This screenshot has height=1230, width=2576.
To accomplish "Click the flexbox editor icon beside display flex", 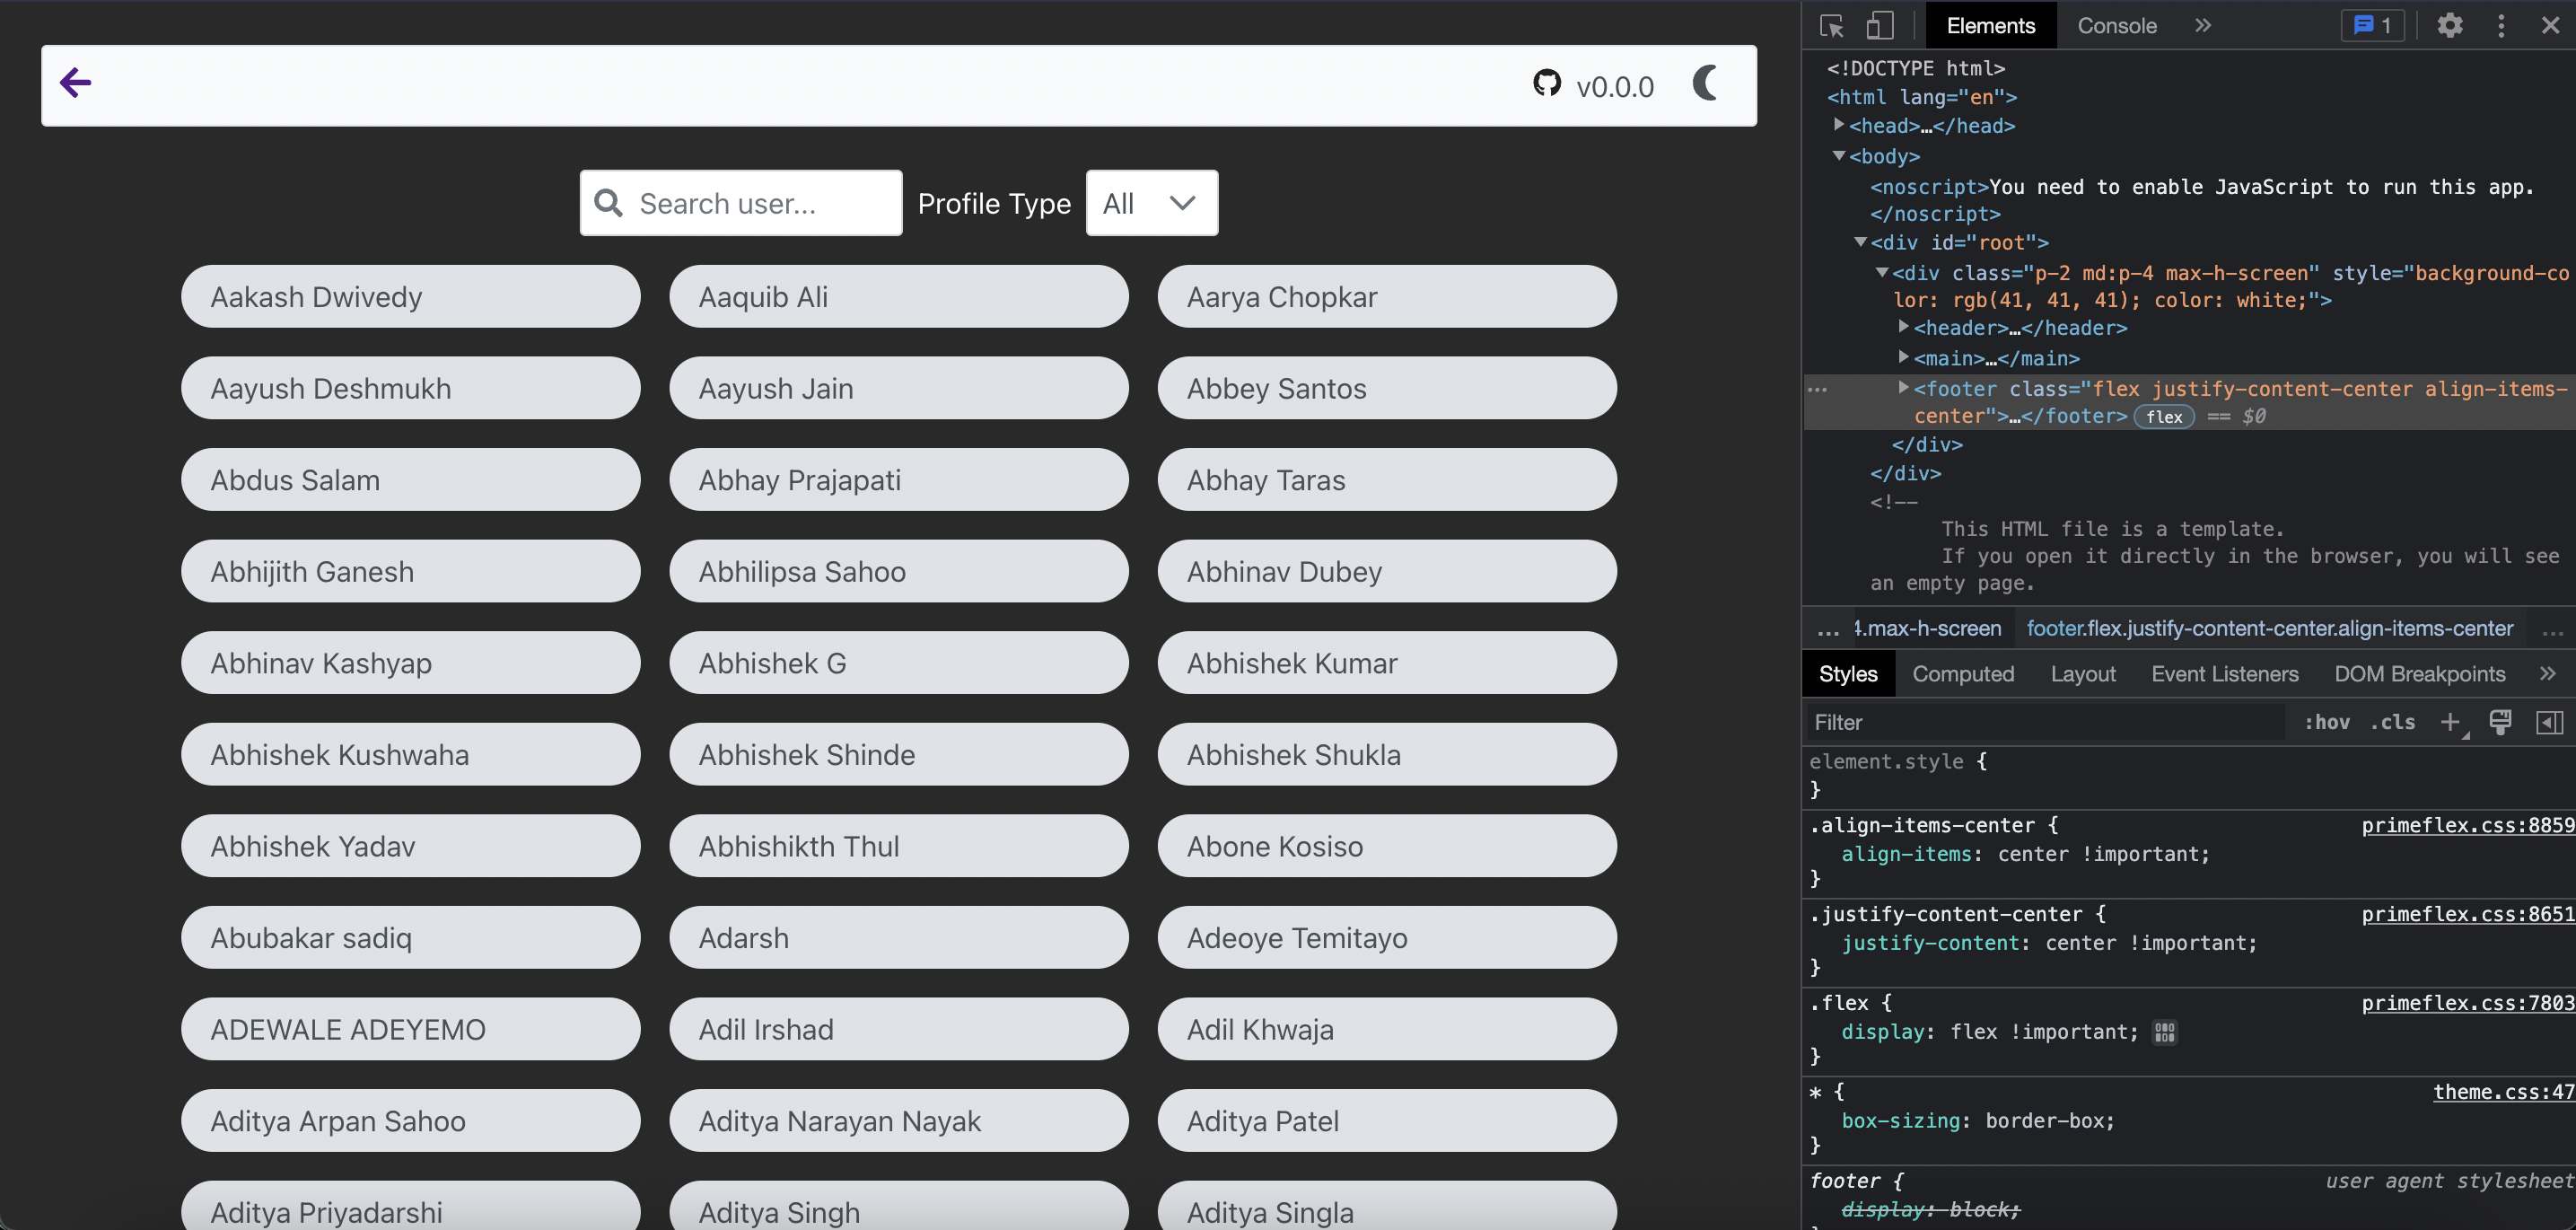I will 2164,1032.
